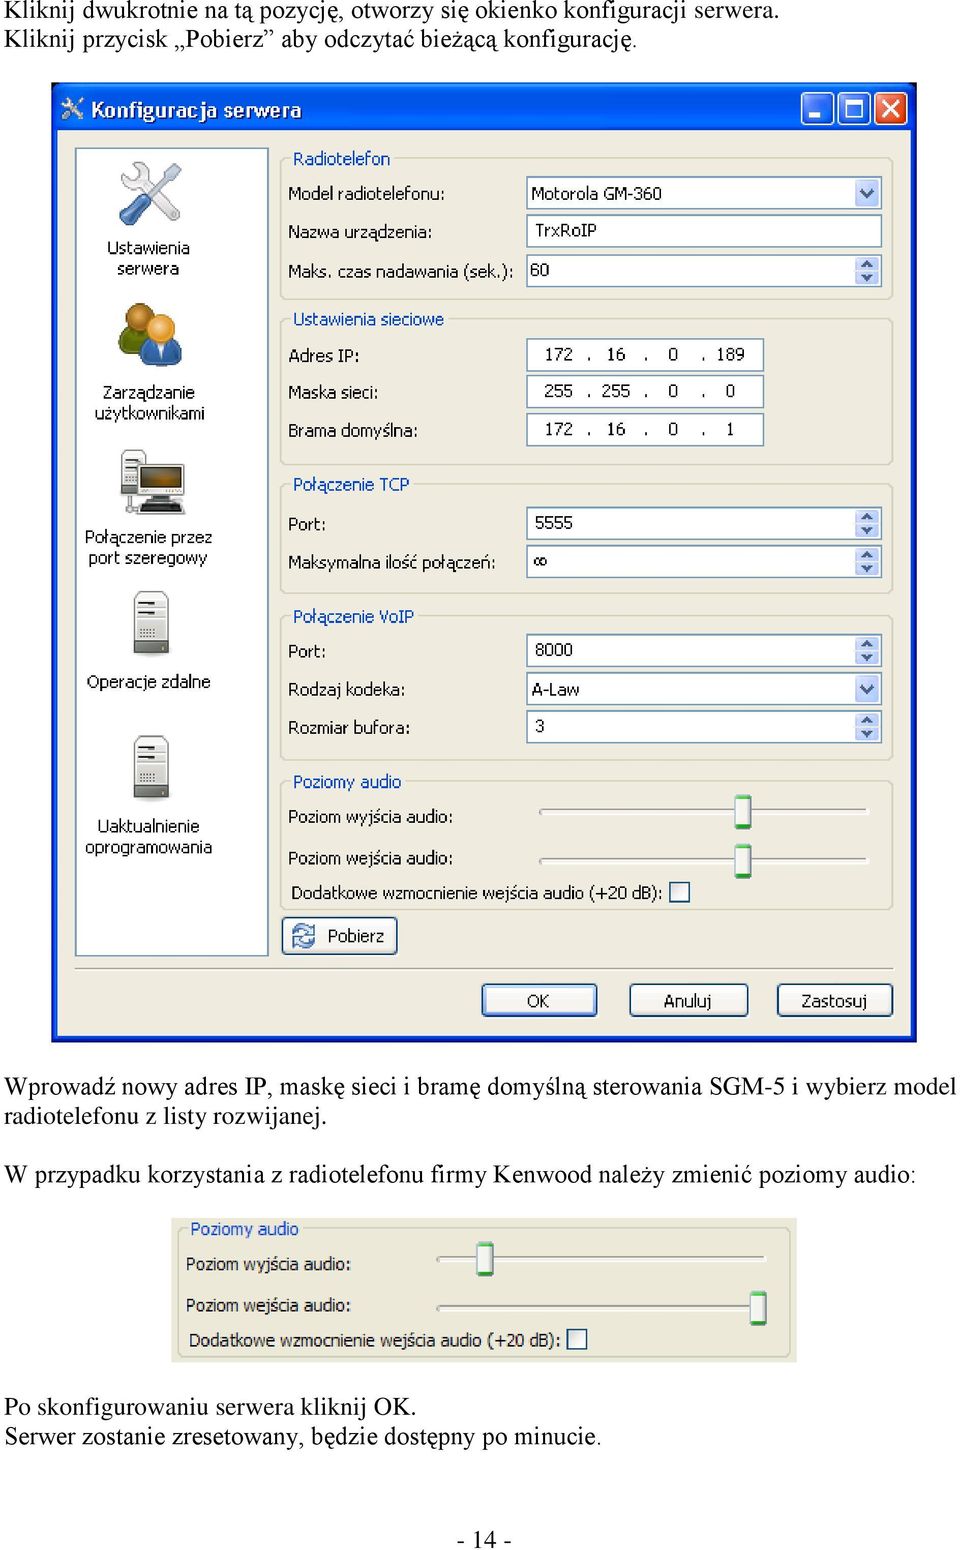960x1550 pixels.
Task: Click the Rozmiar bufora stepper arrows
Action: point(867,727)
